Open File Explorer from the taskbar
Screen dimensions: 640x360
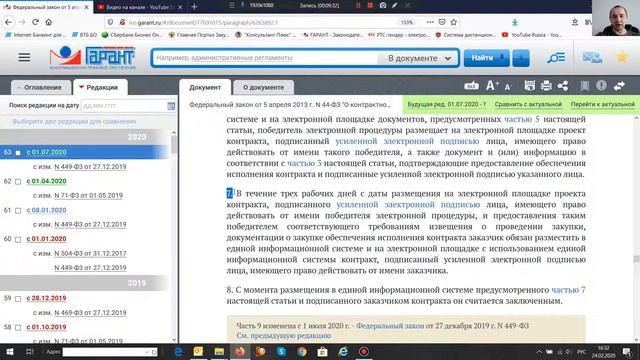[219, 351]
